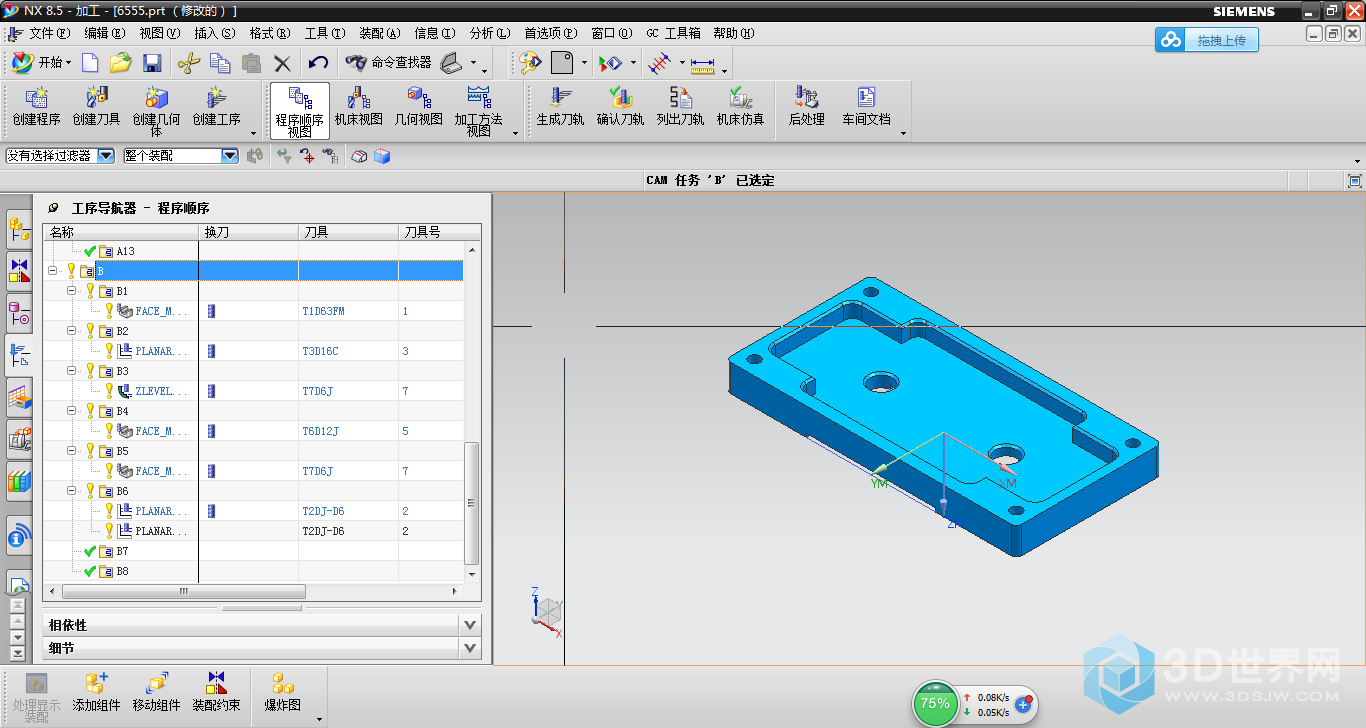Click the New file icon
Screen dimensions: 1366x728
[x=90, y=63]
